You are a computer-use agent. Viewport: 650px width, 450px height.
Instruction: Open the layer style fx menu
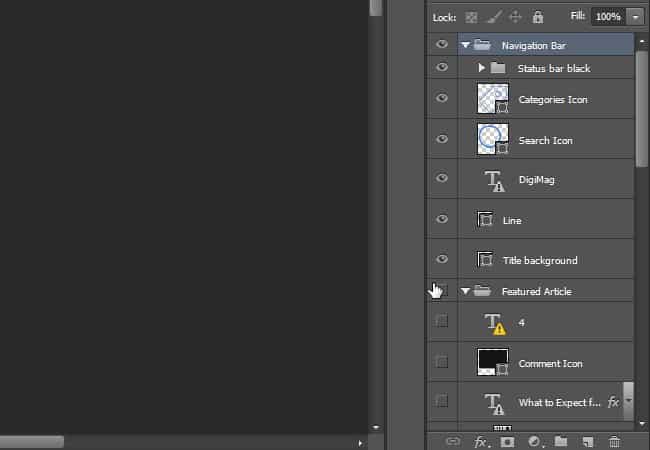click(x=481, y=442)
